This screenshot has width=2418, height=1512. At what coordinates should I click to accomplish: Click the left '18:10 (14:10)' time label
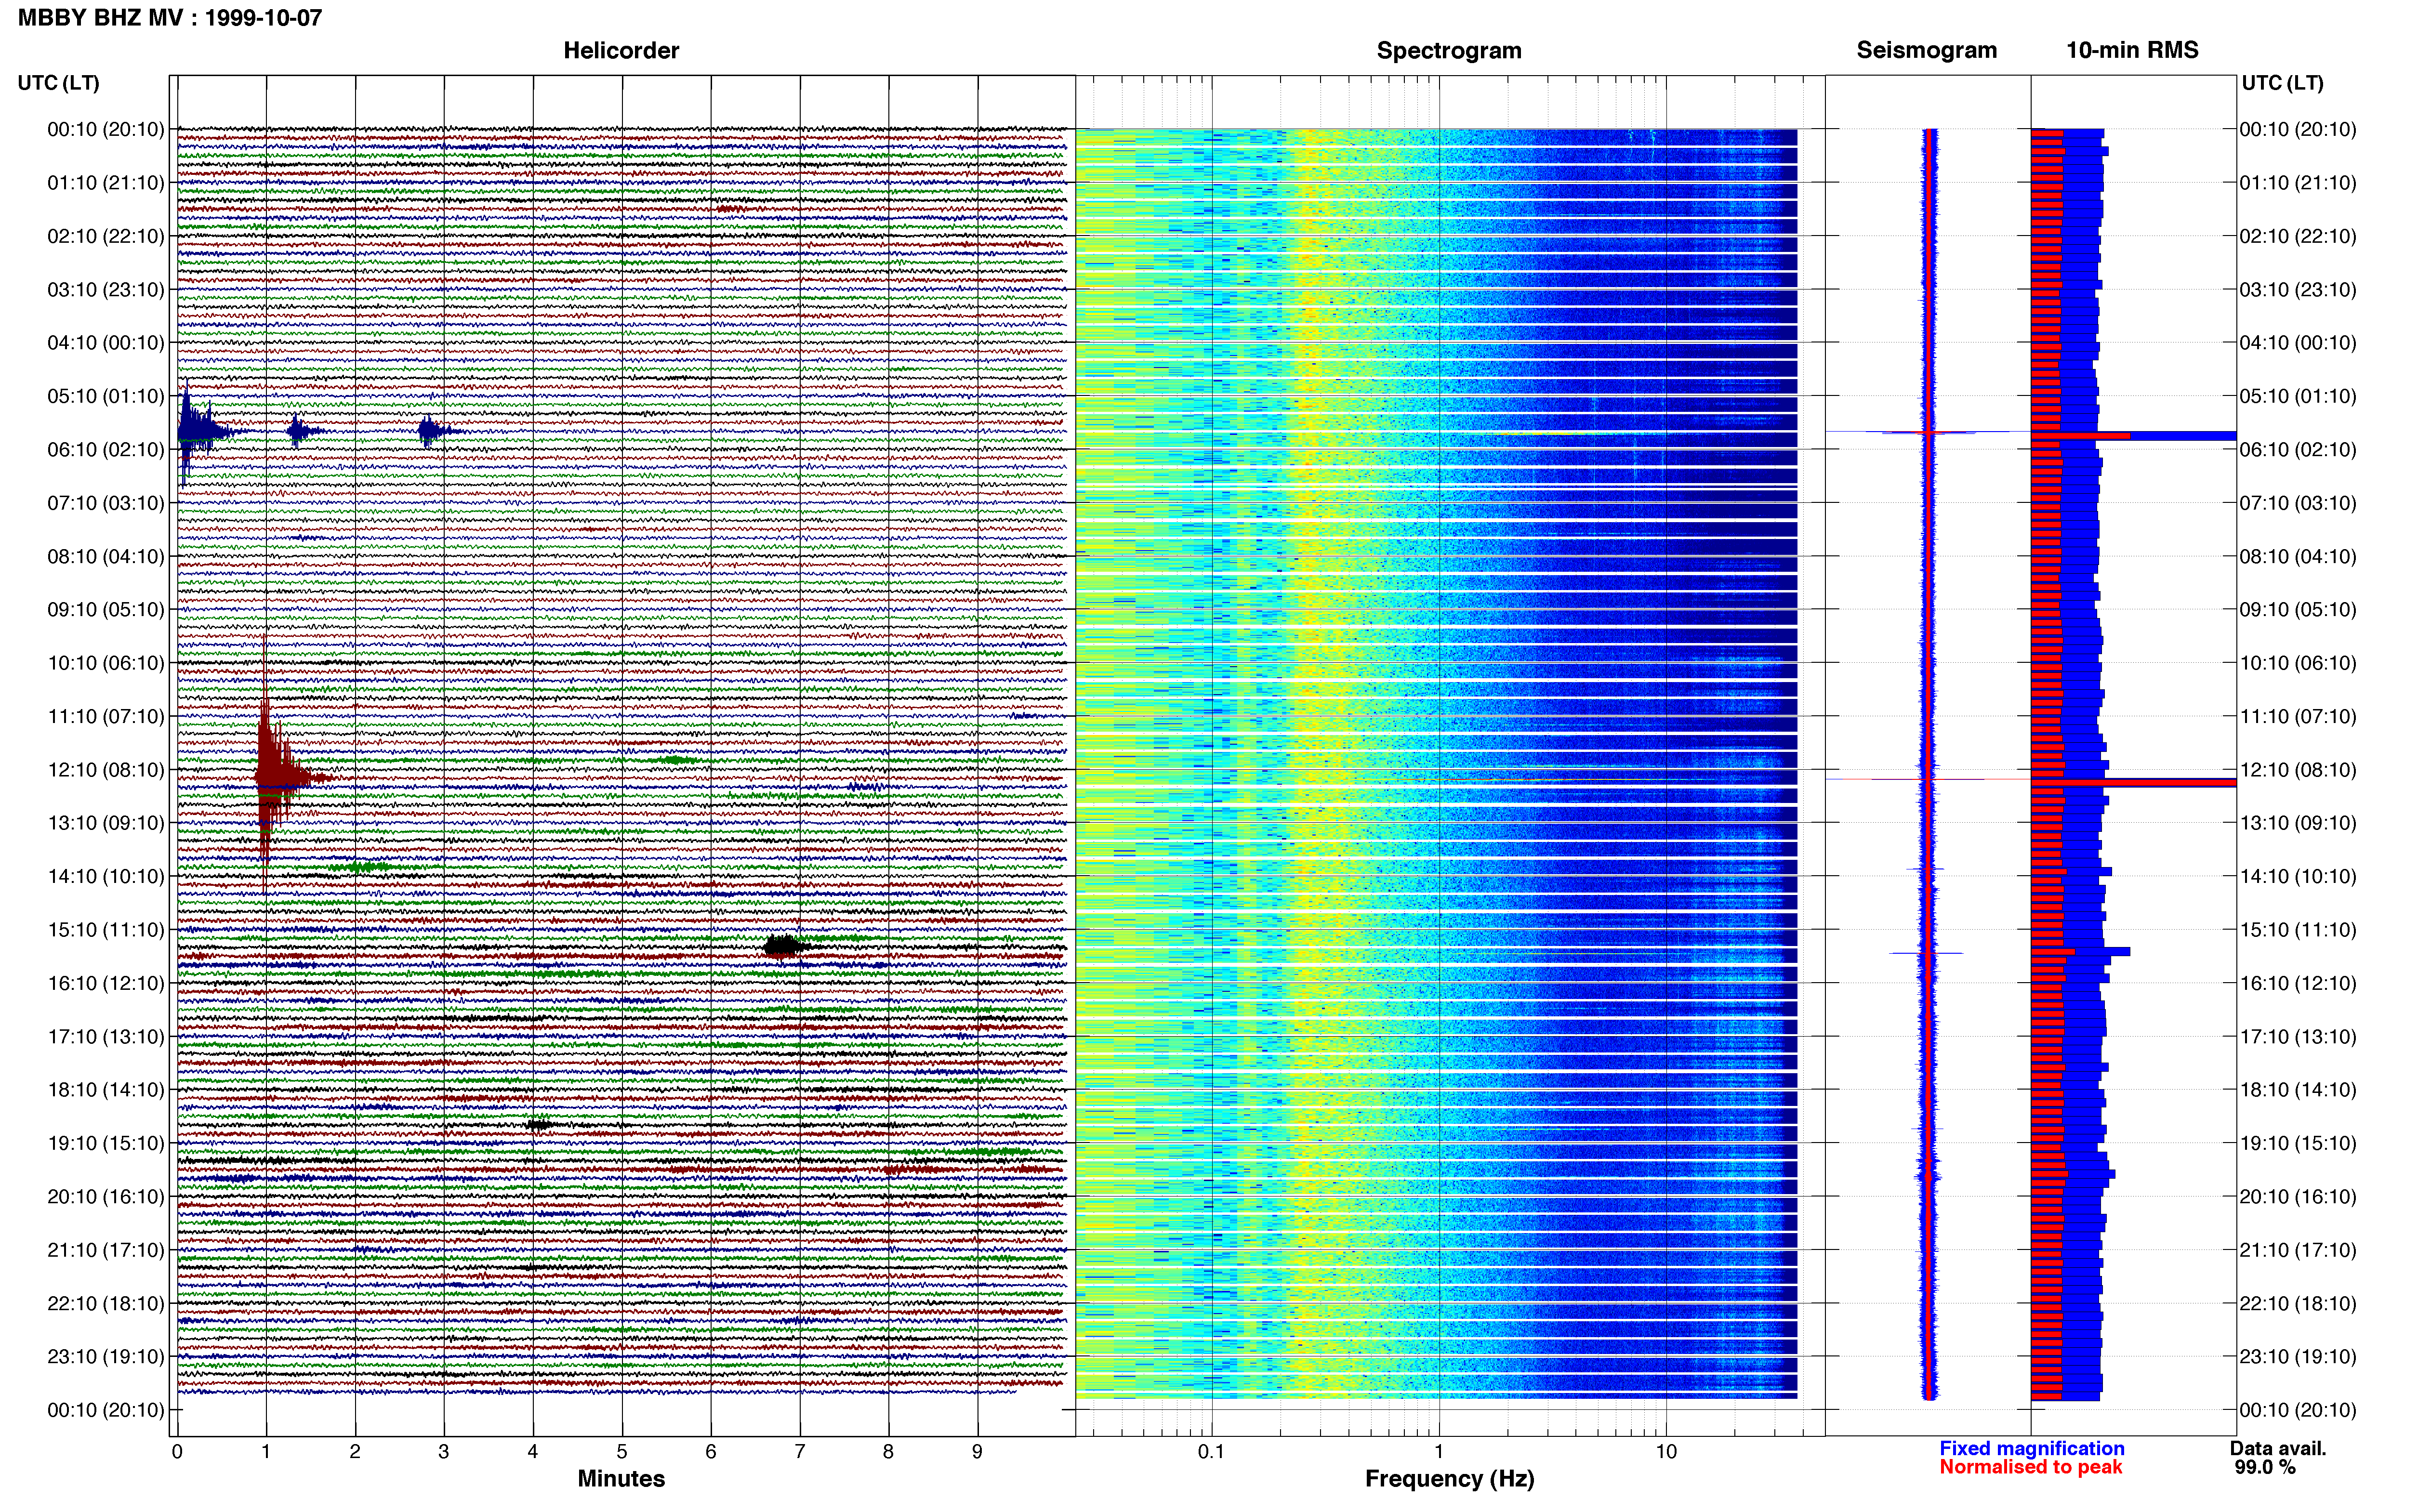pyautogui.click(x=106, y=1089)
